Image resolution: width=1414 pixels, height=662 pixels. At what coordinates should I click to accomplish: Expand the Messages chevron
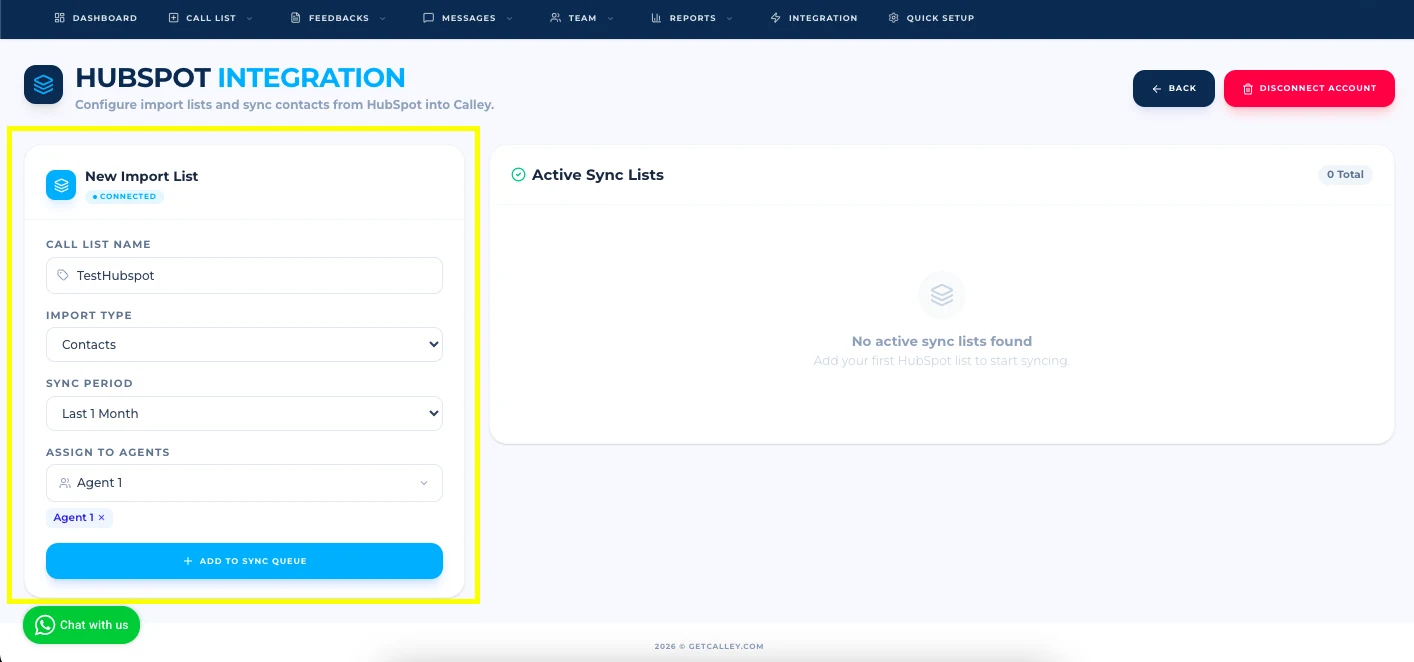pos(509,18)
